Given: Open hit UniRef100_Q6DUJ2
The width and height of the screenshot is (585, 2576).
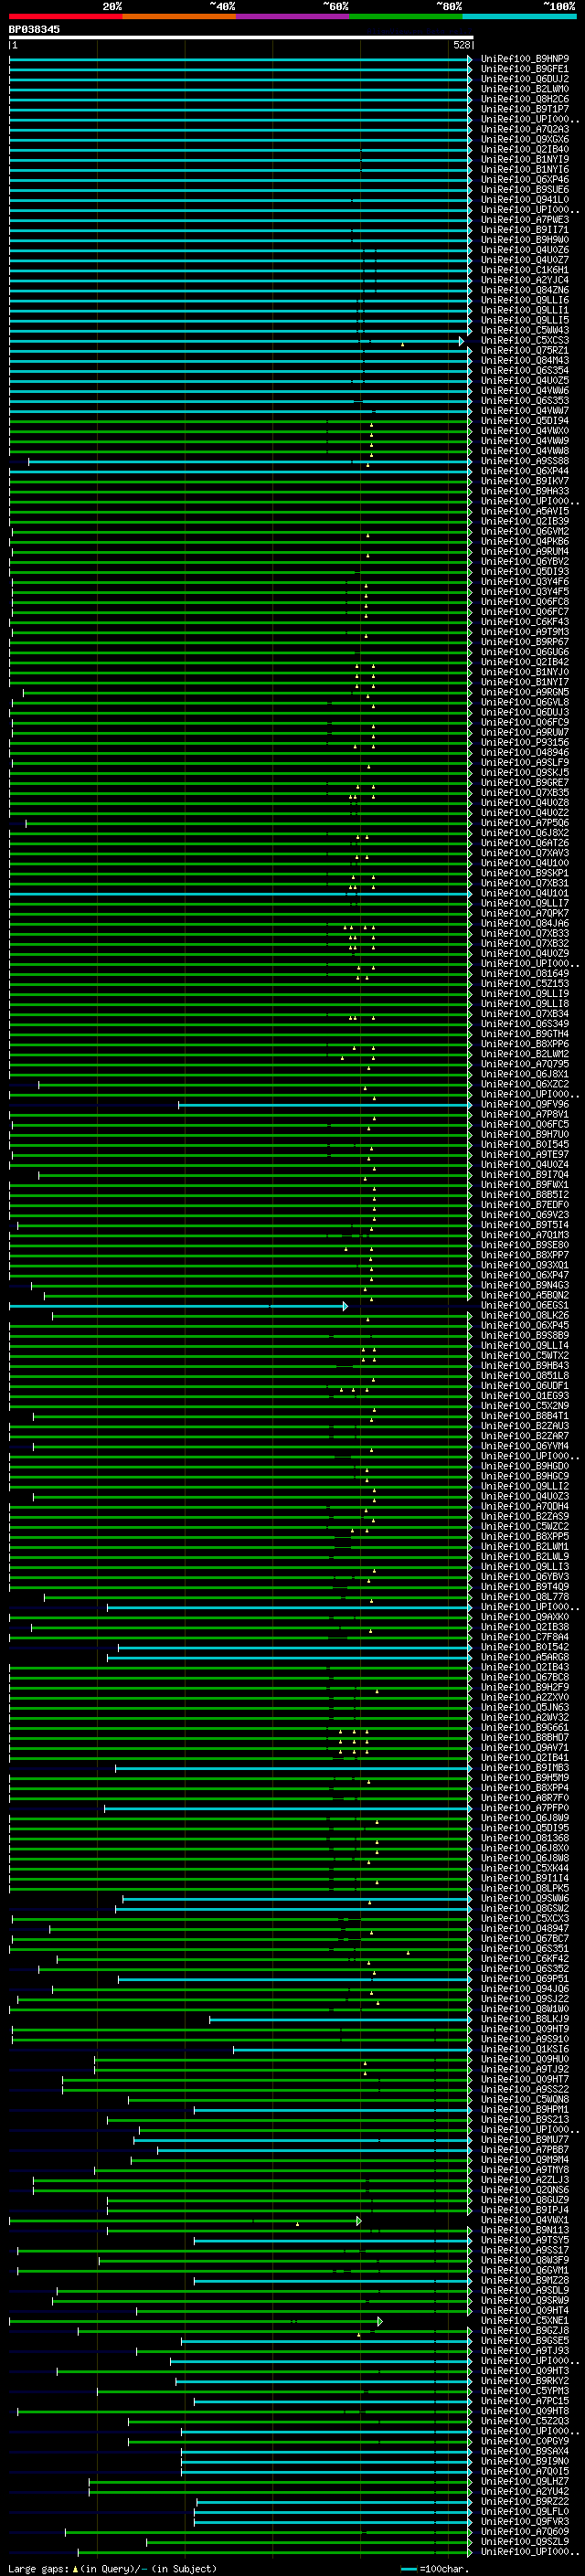Looking at the screenshot, I should pyautogui.click(x=525, y=79).
